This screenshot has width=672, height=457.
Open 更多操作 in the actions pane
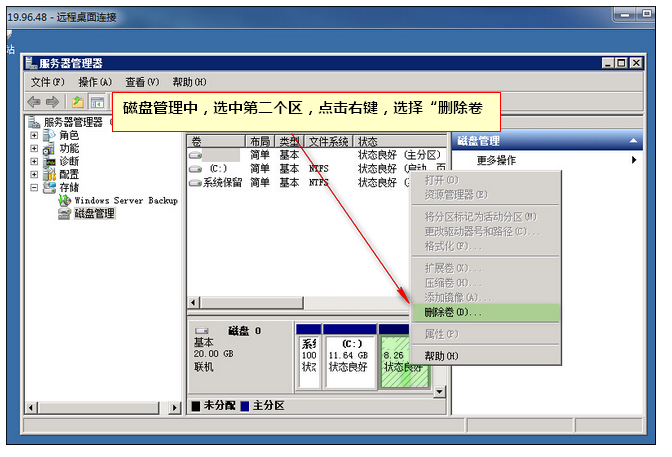pos(496,160)
